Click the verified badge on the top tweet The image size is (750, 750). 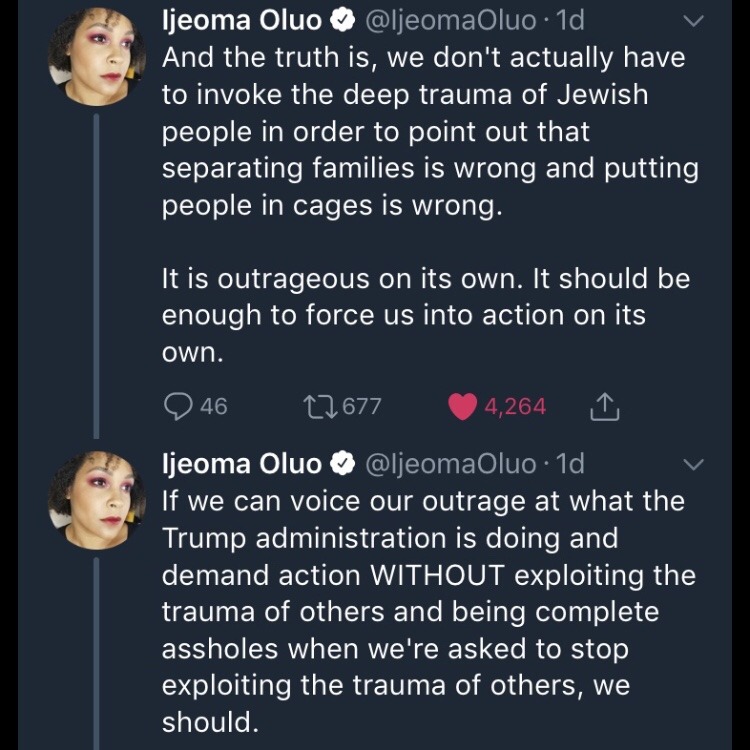[340, 20]
